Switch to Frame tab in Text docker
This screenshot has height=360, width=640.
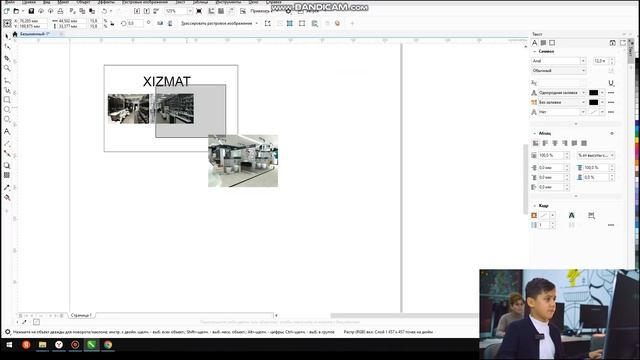click(552, 43)
